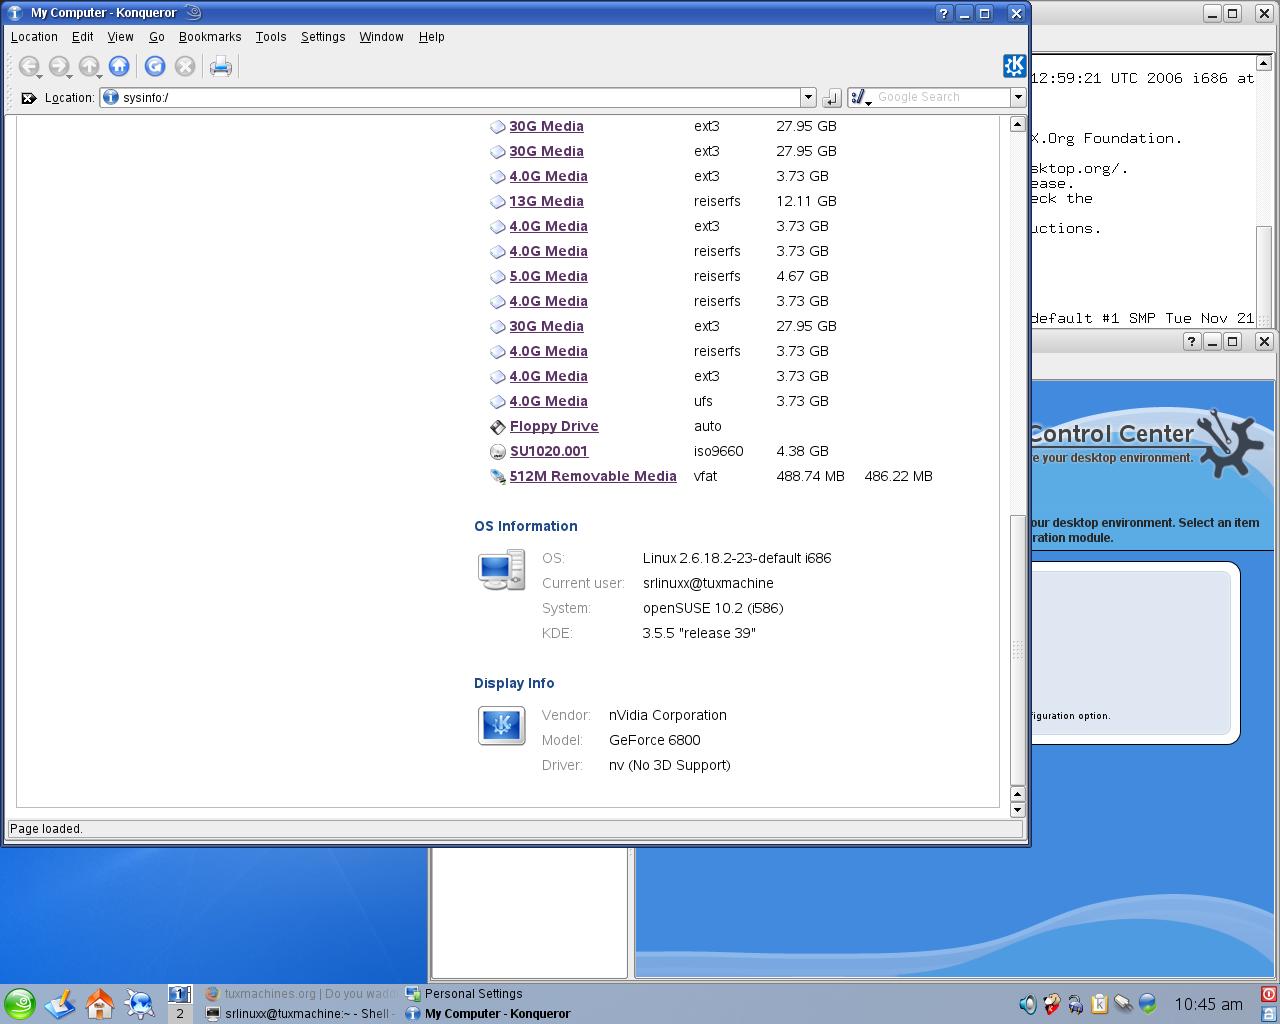This screenshot has width=1280, height=1024.
Task: Open the SU1020.001 disc link
Action: click(x=549, y=451)
